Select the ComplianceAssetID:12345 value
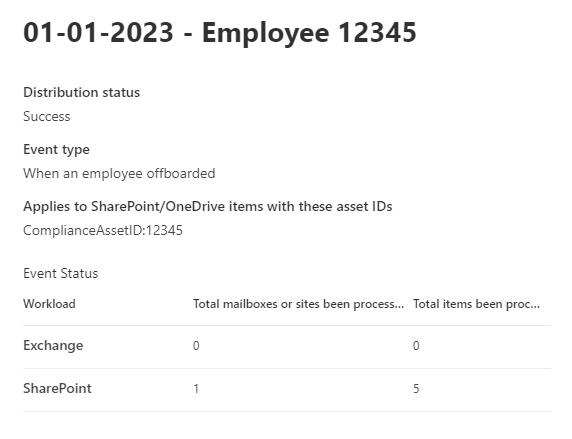This screenshot has height=439, width=572. click(x=103, y=231)
